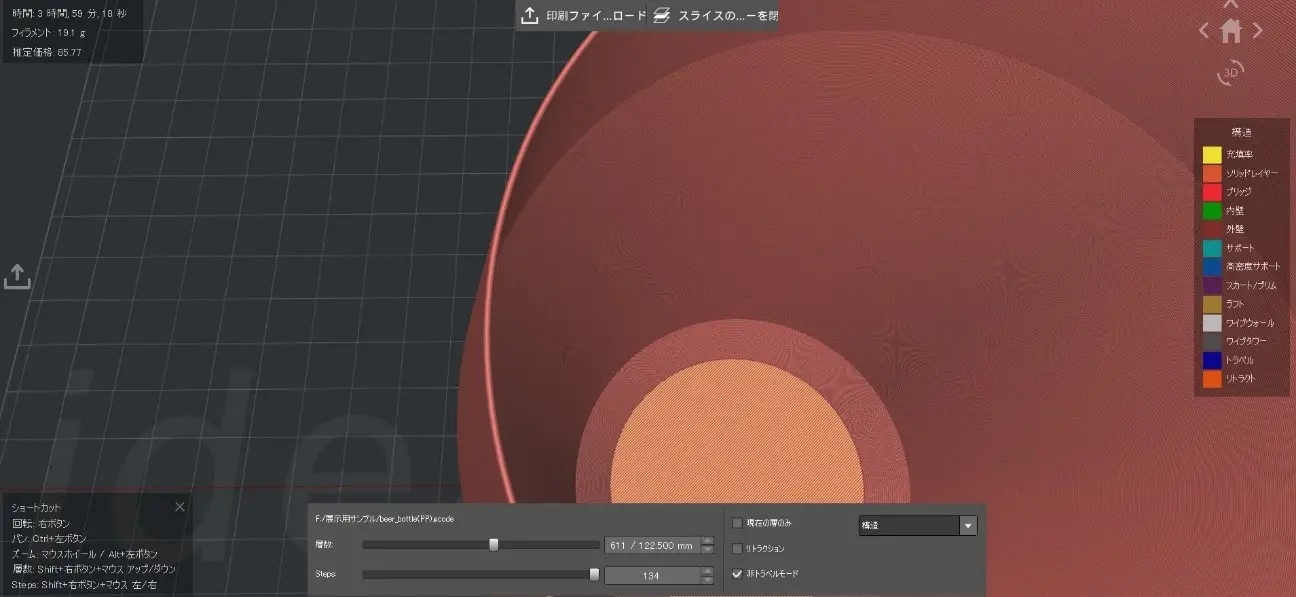The width and height of the screenshot is (1296, 597).
Task: Enable the リトラクション checkbox
Action: point(738,549)
